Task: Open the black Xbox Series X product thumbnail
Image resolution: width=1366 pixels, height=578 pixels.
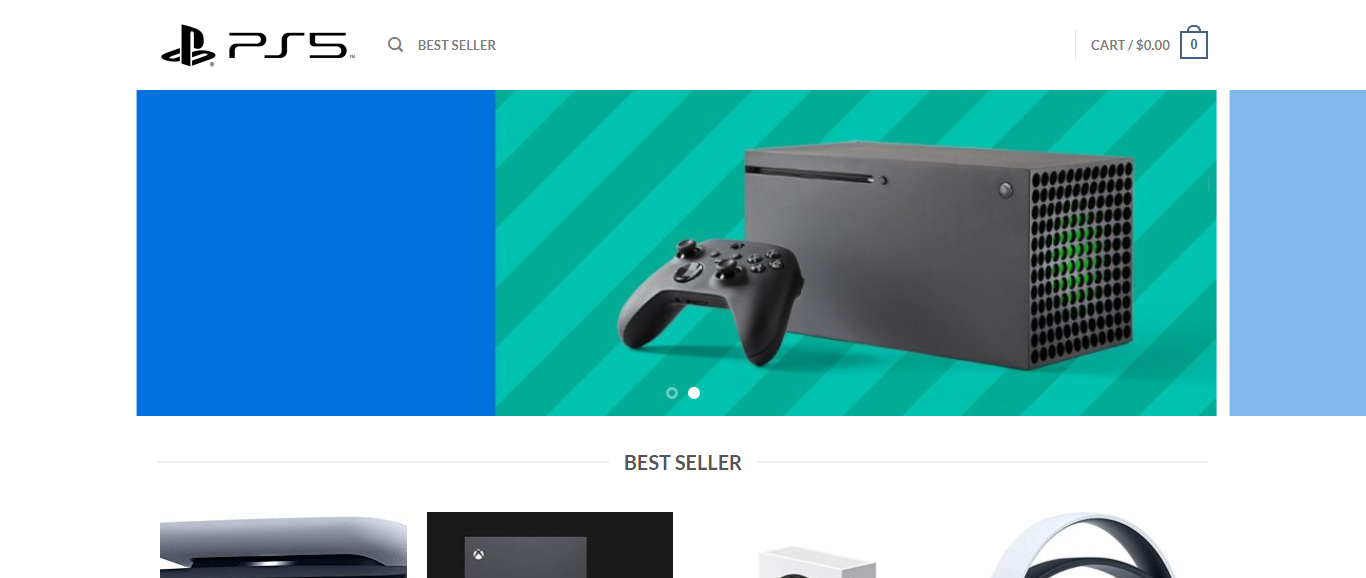Action: pos(550,545)
